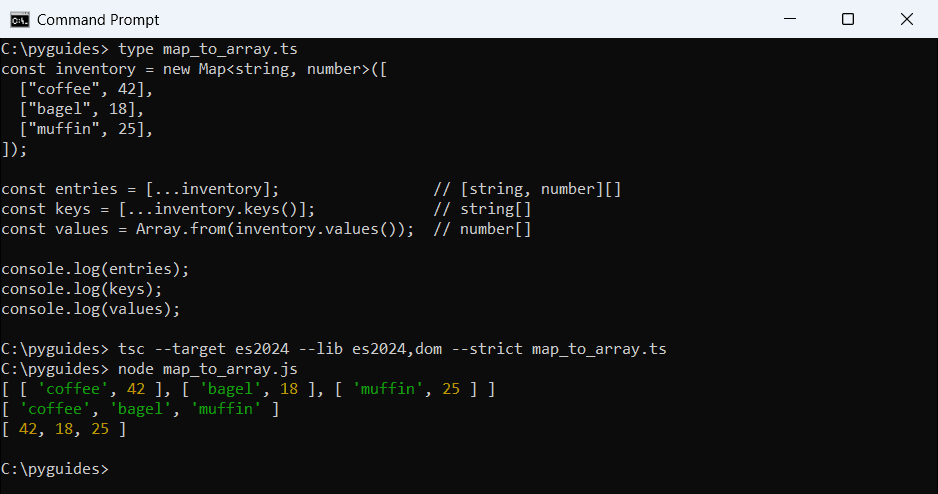Click the ["bagel", 18] source line
Viewport: 938px width, 494px height.
[x=81, y=109]
